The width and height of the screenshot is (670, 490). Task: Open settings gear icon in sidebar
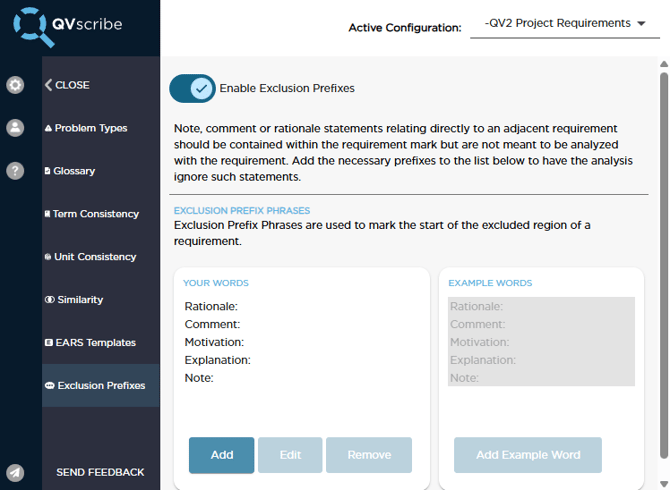click(x=15, y=85)
